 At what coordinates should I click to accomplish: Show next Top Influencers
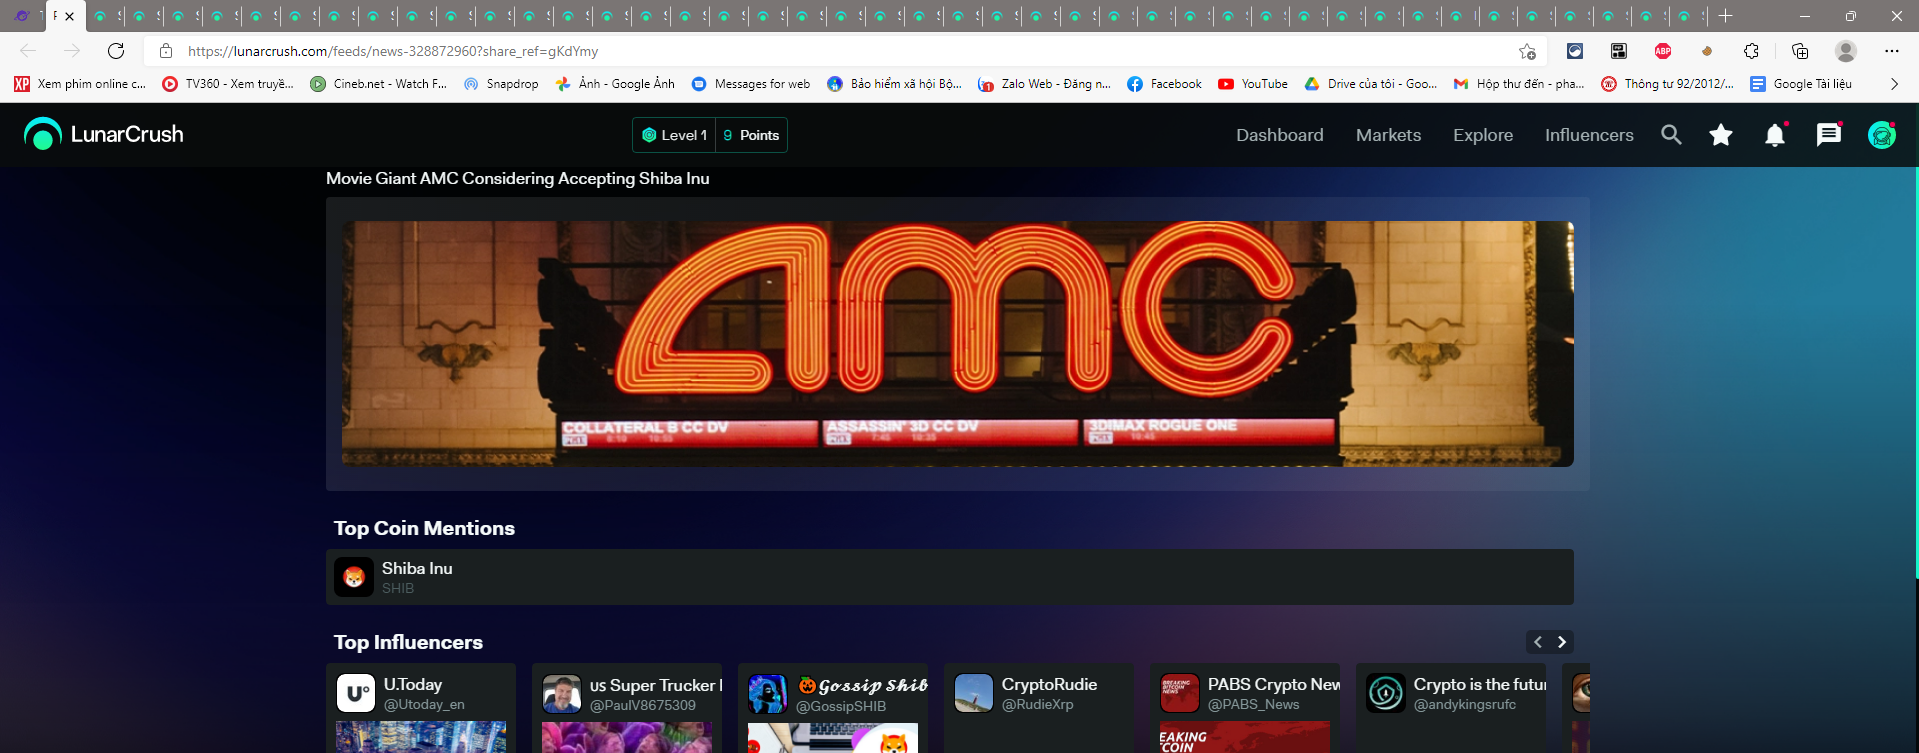(1562, 642)
